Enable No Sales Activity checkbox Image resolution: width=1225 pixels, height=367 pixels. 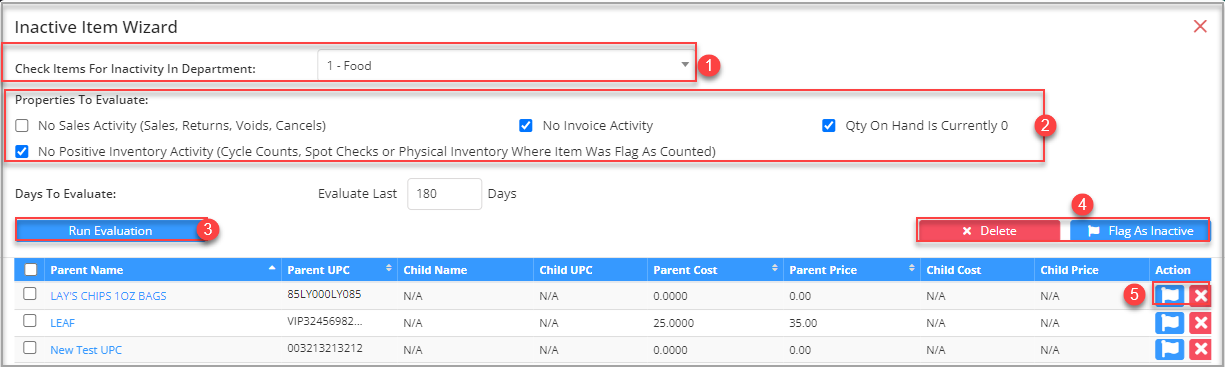(x=22, y=126)
